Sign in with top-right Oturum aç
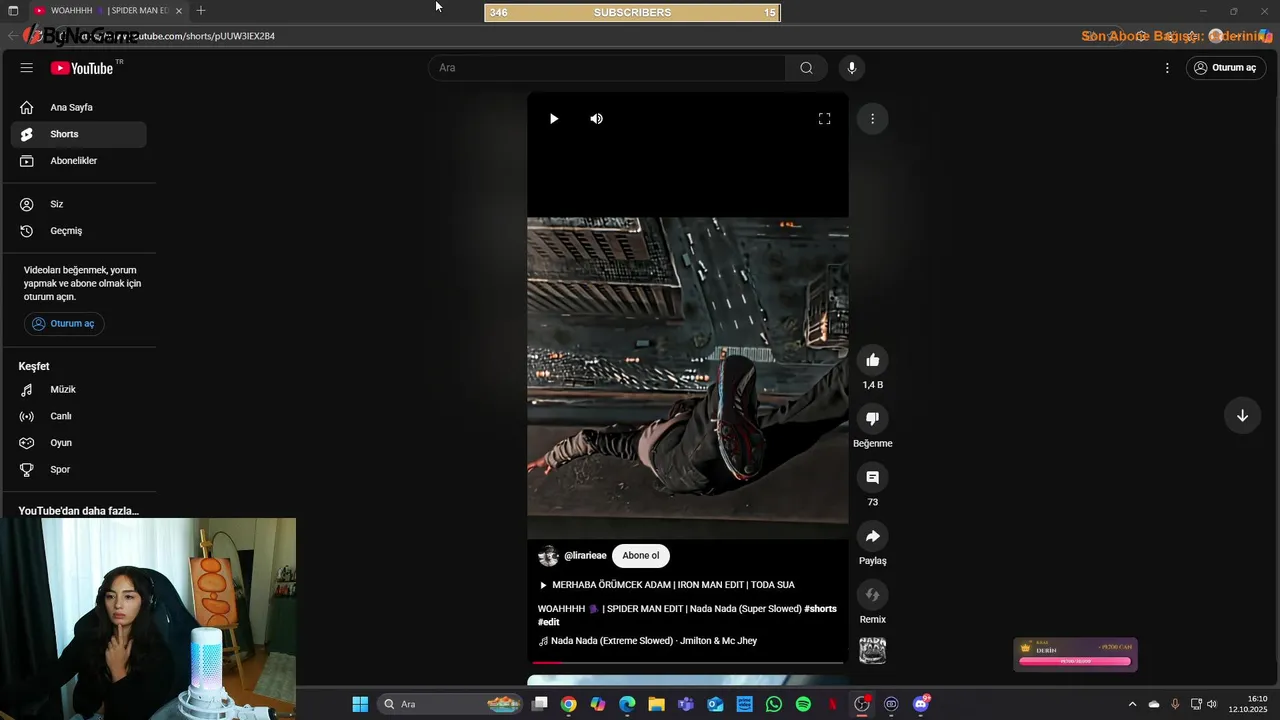The height and width of the screenshot is (720, 1280). point(1225,68)
